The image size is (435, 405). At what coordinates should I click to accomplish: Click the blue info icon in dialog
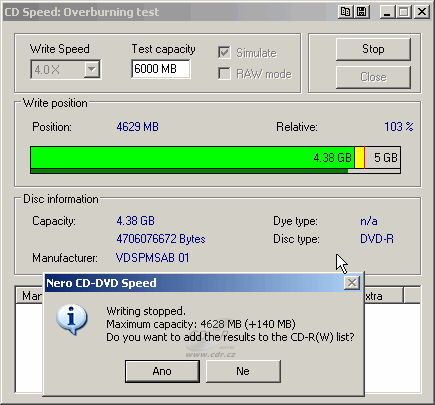point(72,319)
